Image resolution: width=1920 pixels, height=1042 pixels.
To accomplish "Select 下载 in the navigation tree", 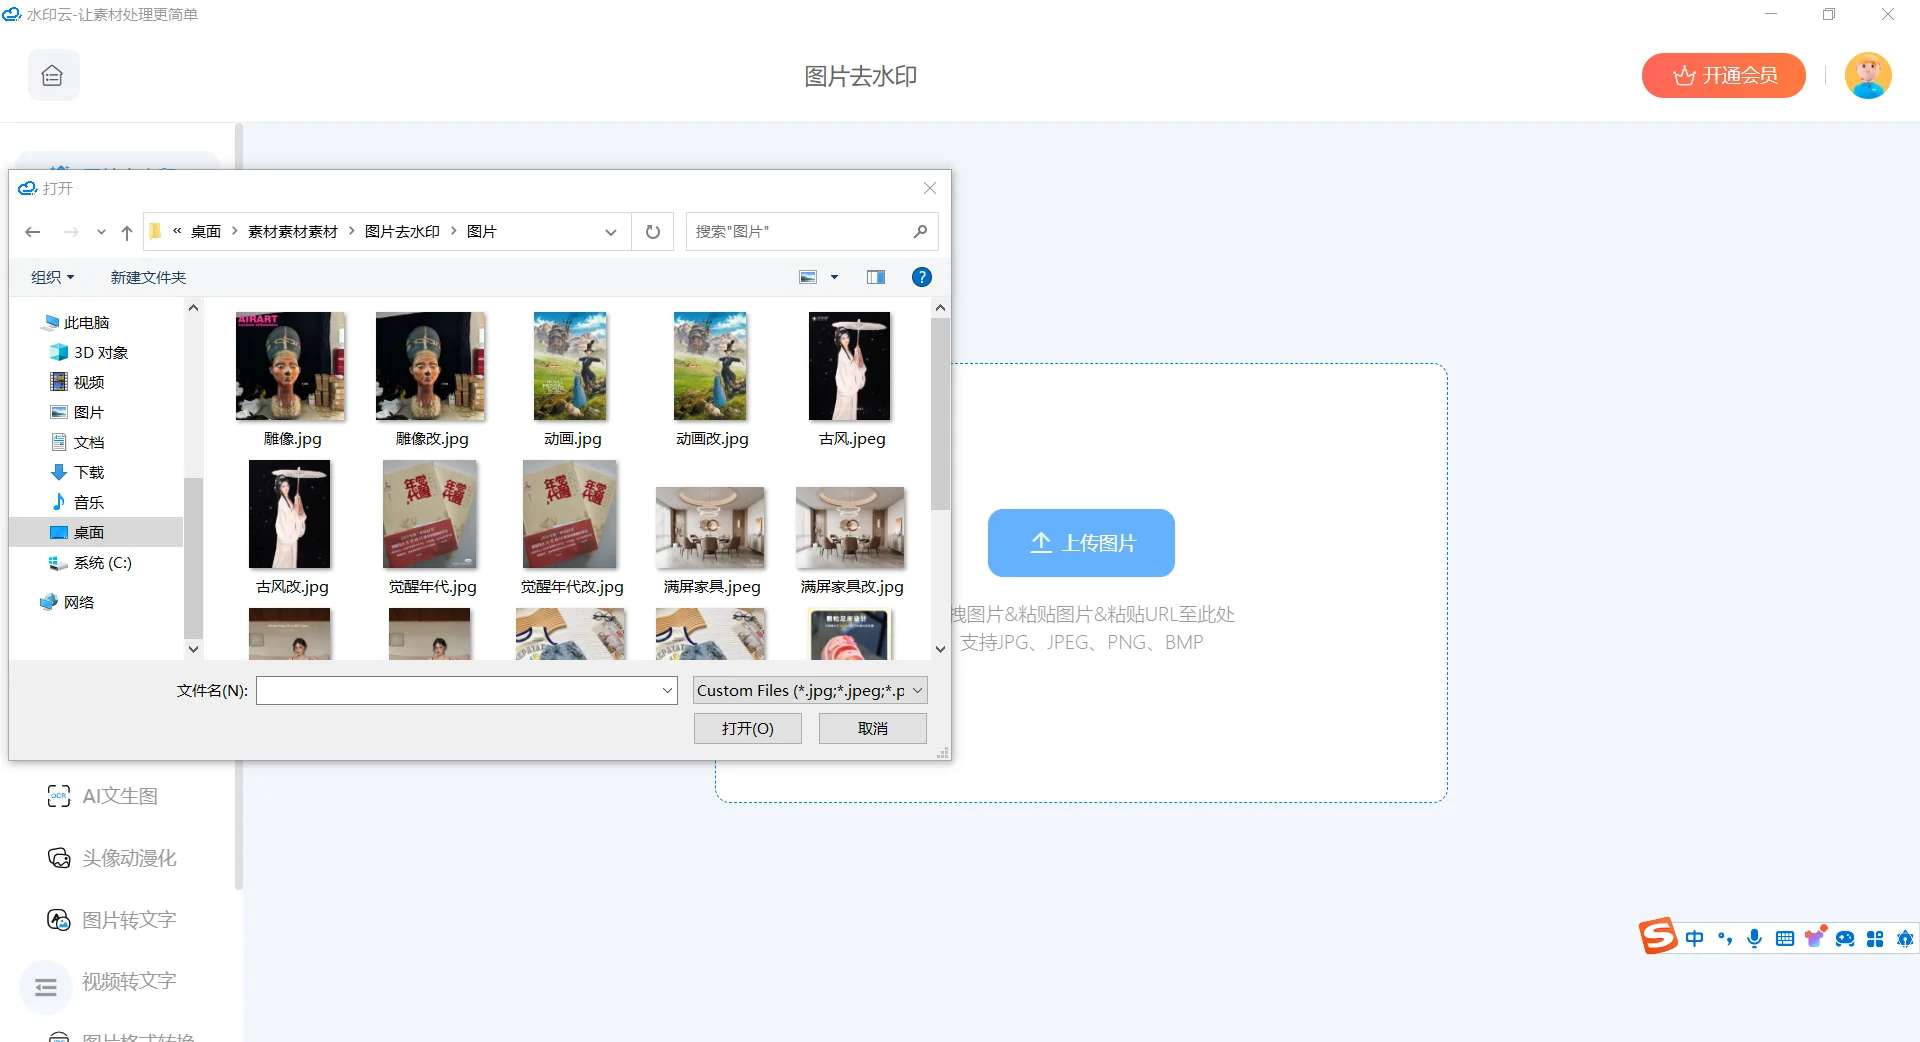I will 77,472.
